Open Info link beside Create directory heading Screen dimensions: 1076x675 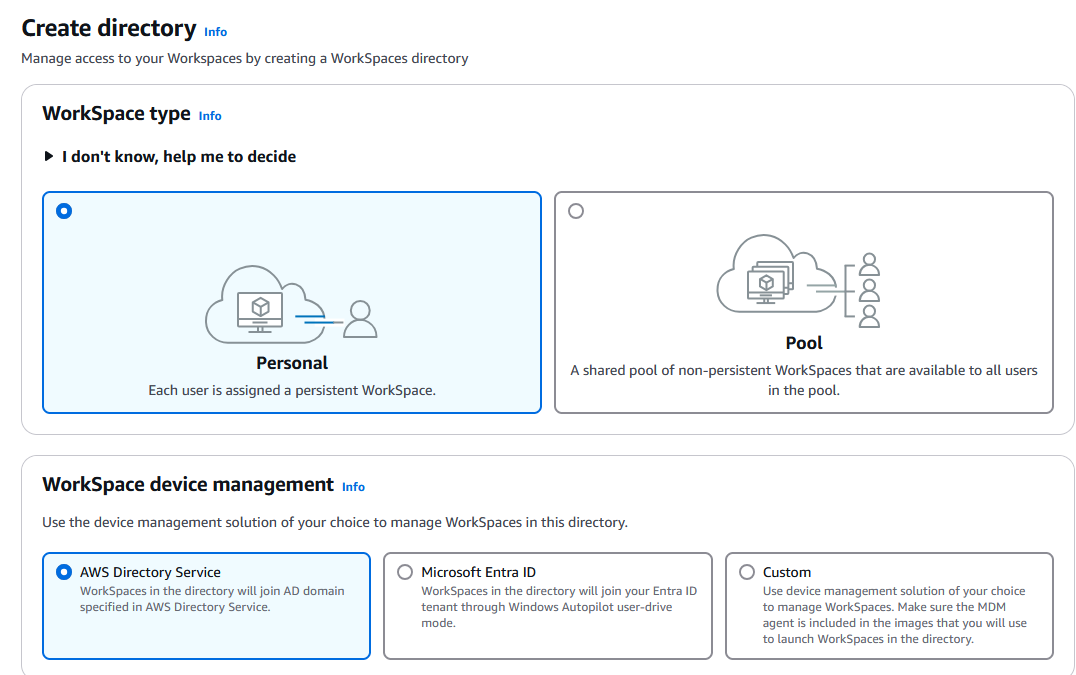(215, 31)
